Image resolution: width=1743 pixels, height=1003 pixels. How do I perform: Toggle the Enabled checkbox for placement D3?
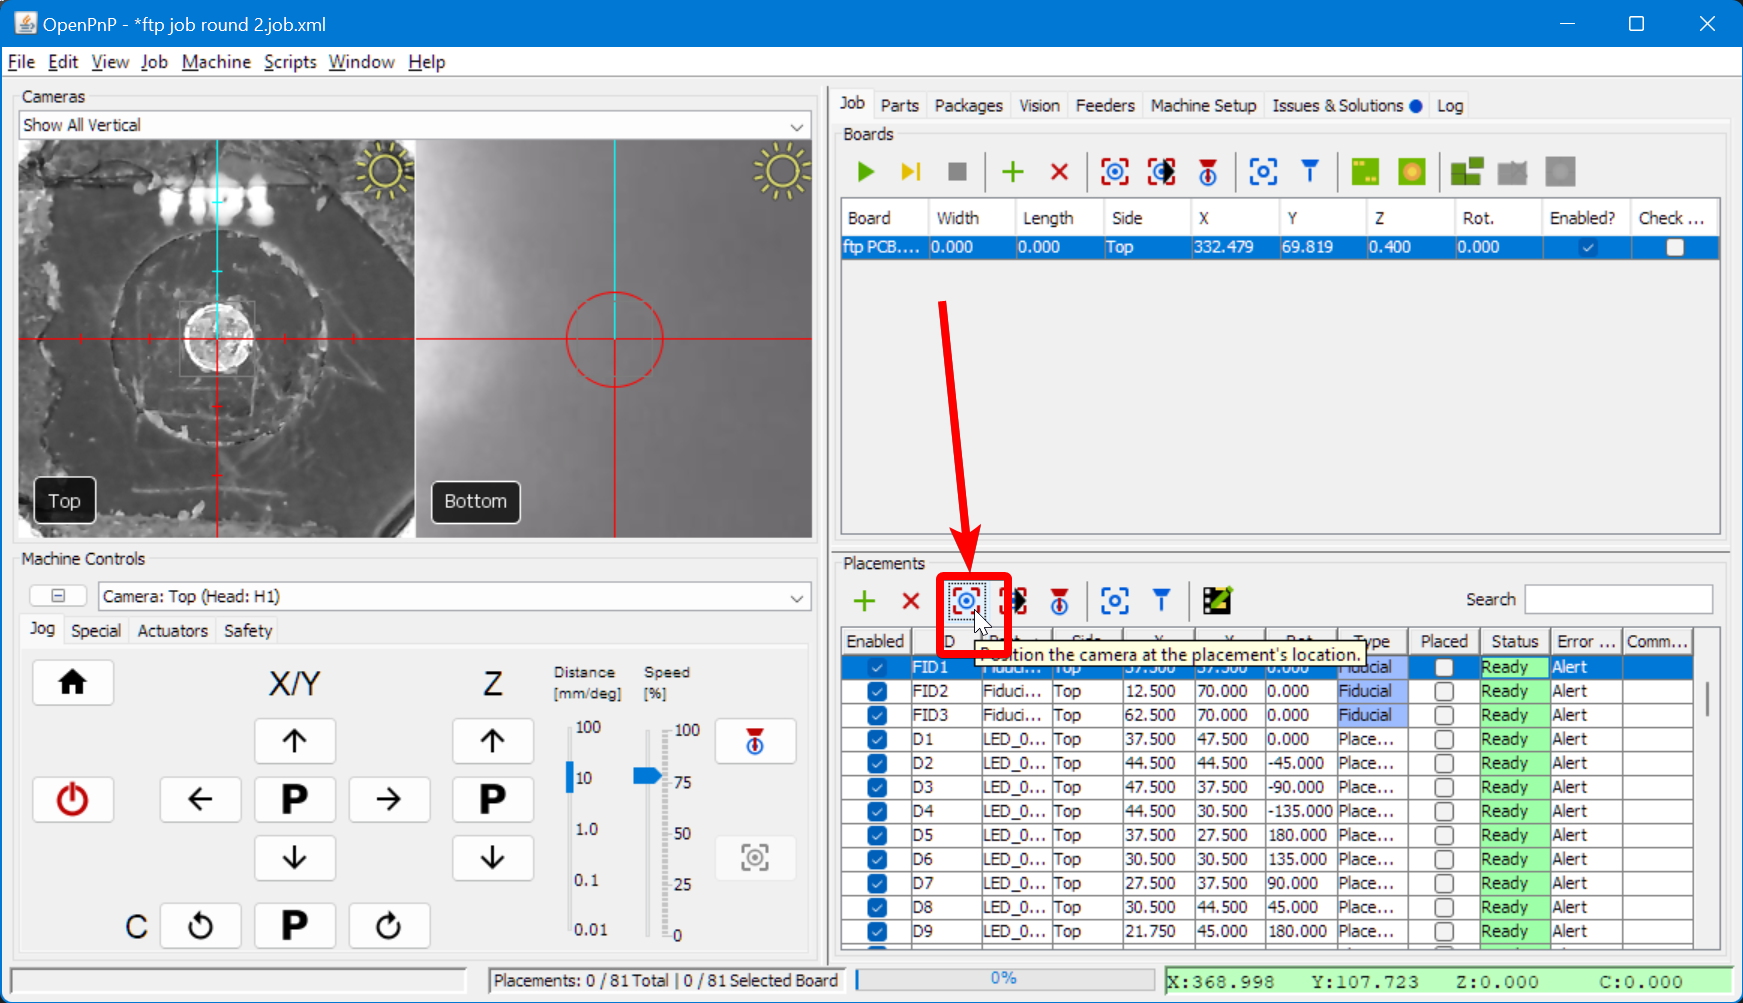tap(876, 787)
